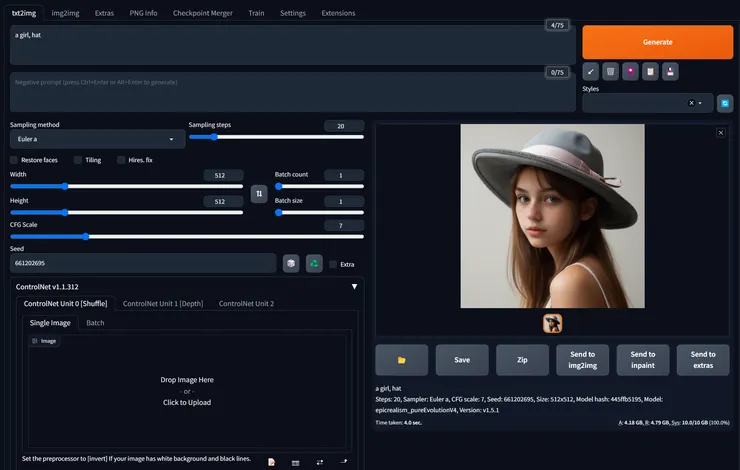Click the green recycle icon to reuse seed
The height and width of the screenshot is (470, 740).
point(314,263)
